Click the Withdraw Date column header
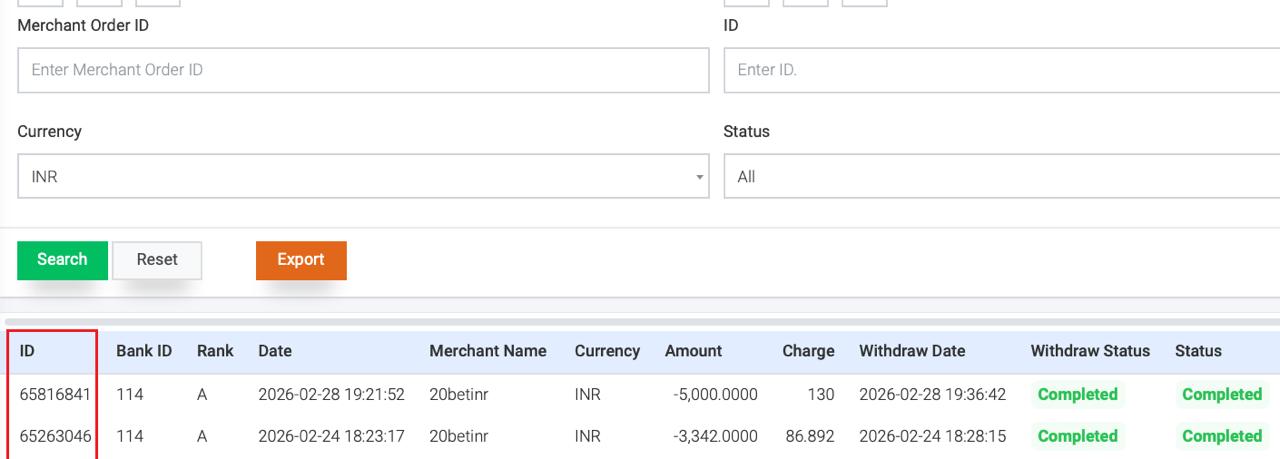Screen dimensions: 1280x459 point(912,351)
